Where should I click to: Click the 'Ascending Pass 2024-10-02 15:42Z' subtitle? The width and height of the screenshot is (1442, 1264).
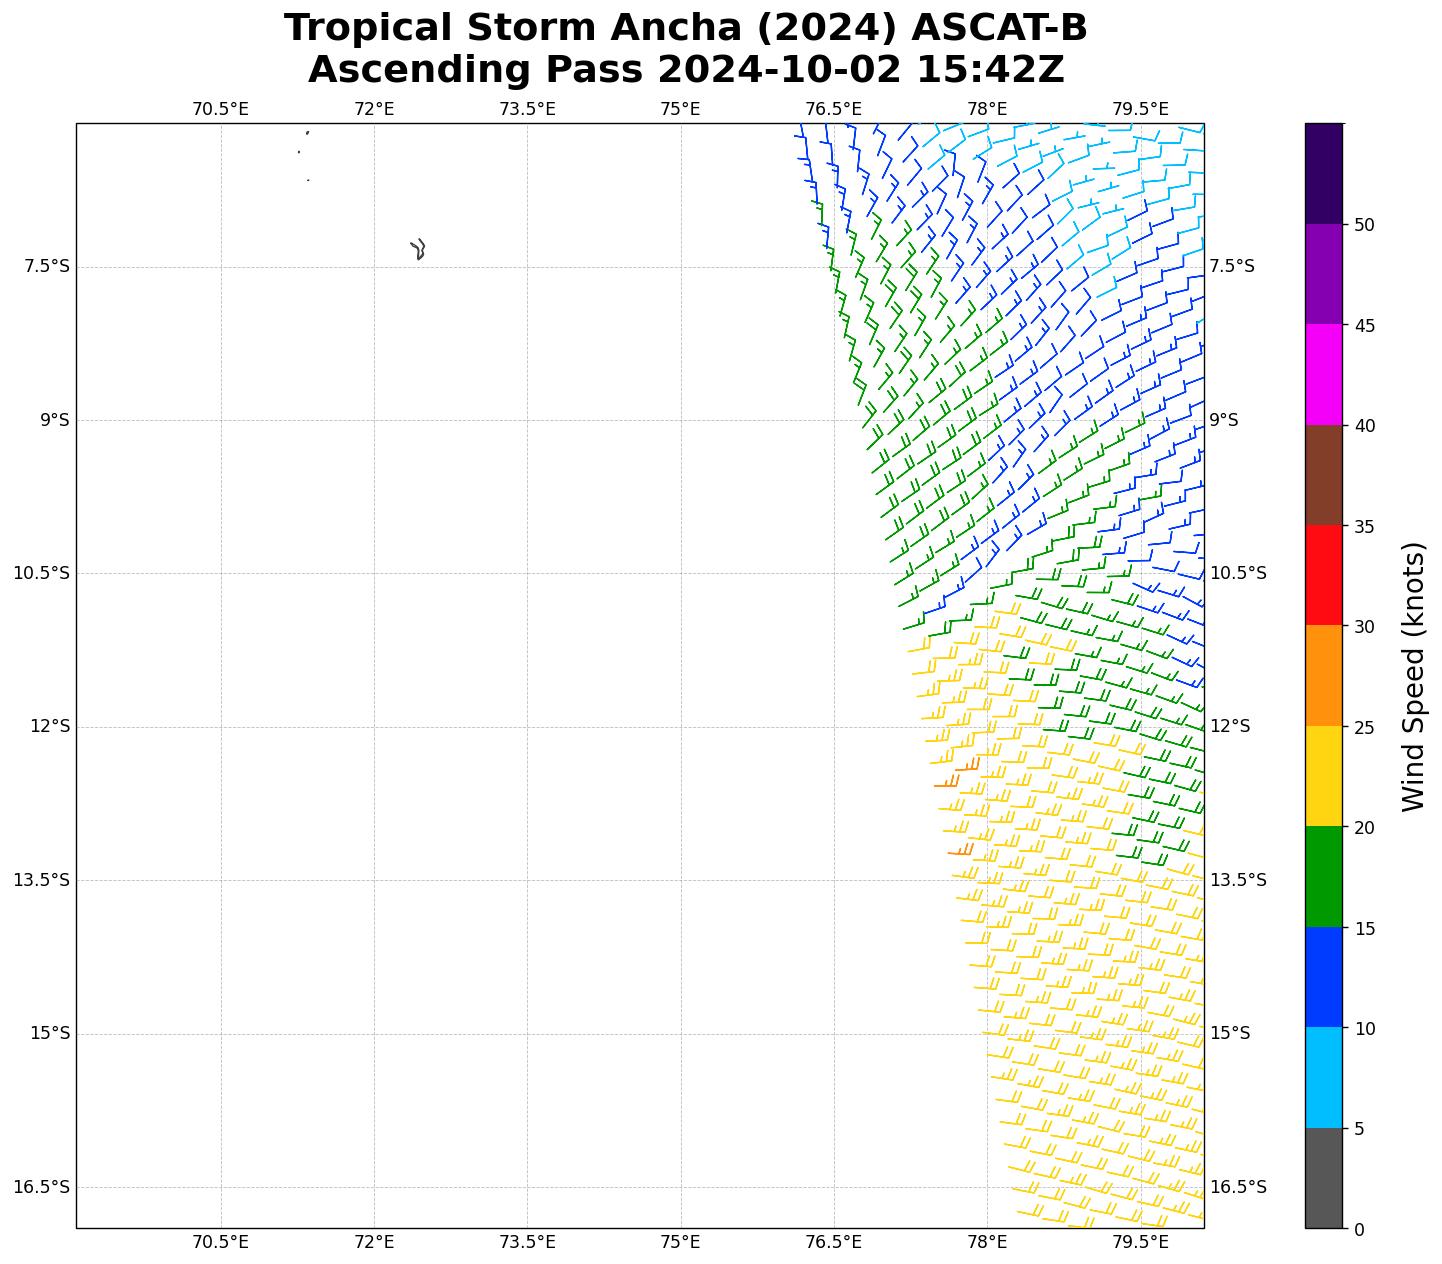[x=685, y=70]
